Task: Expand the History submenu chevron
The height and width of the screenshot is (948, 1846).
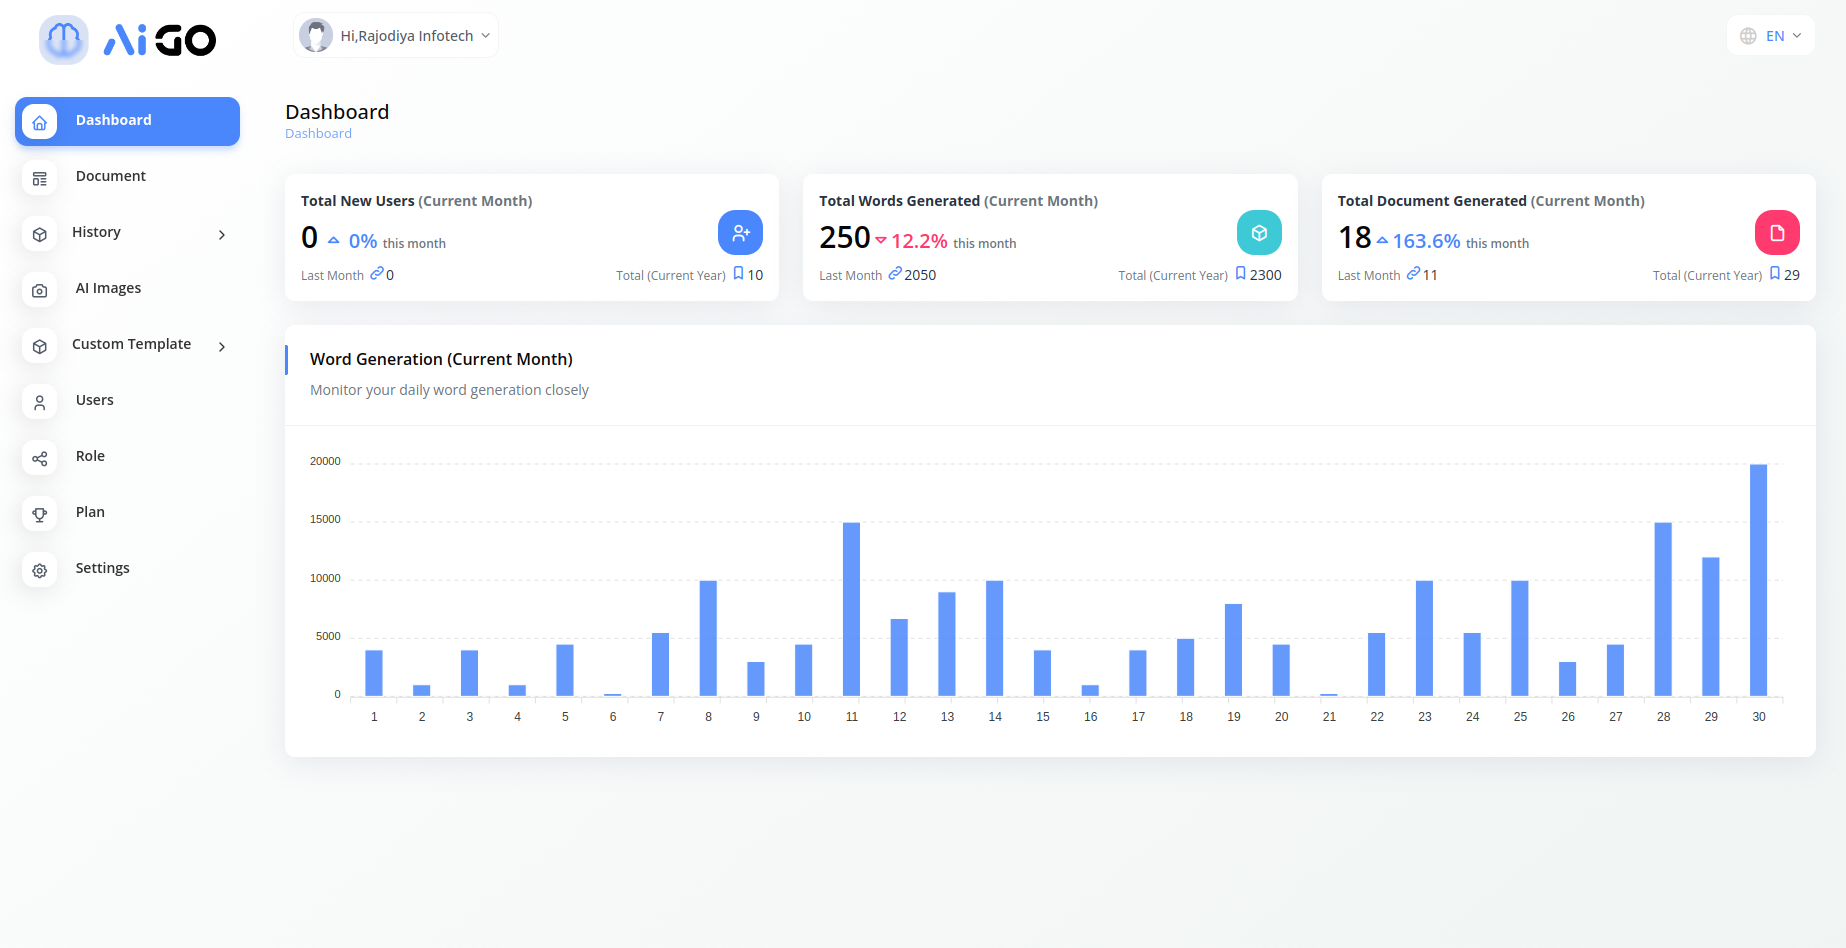Action: pos(222,235)
